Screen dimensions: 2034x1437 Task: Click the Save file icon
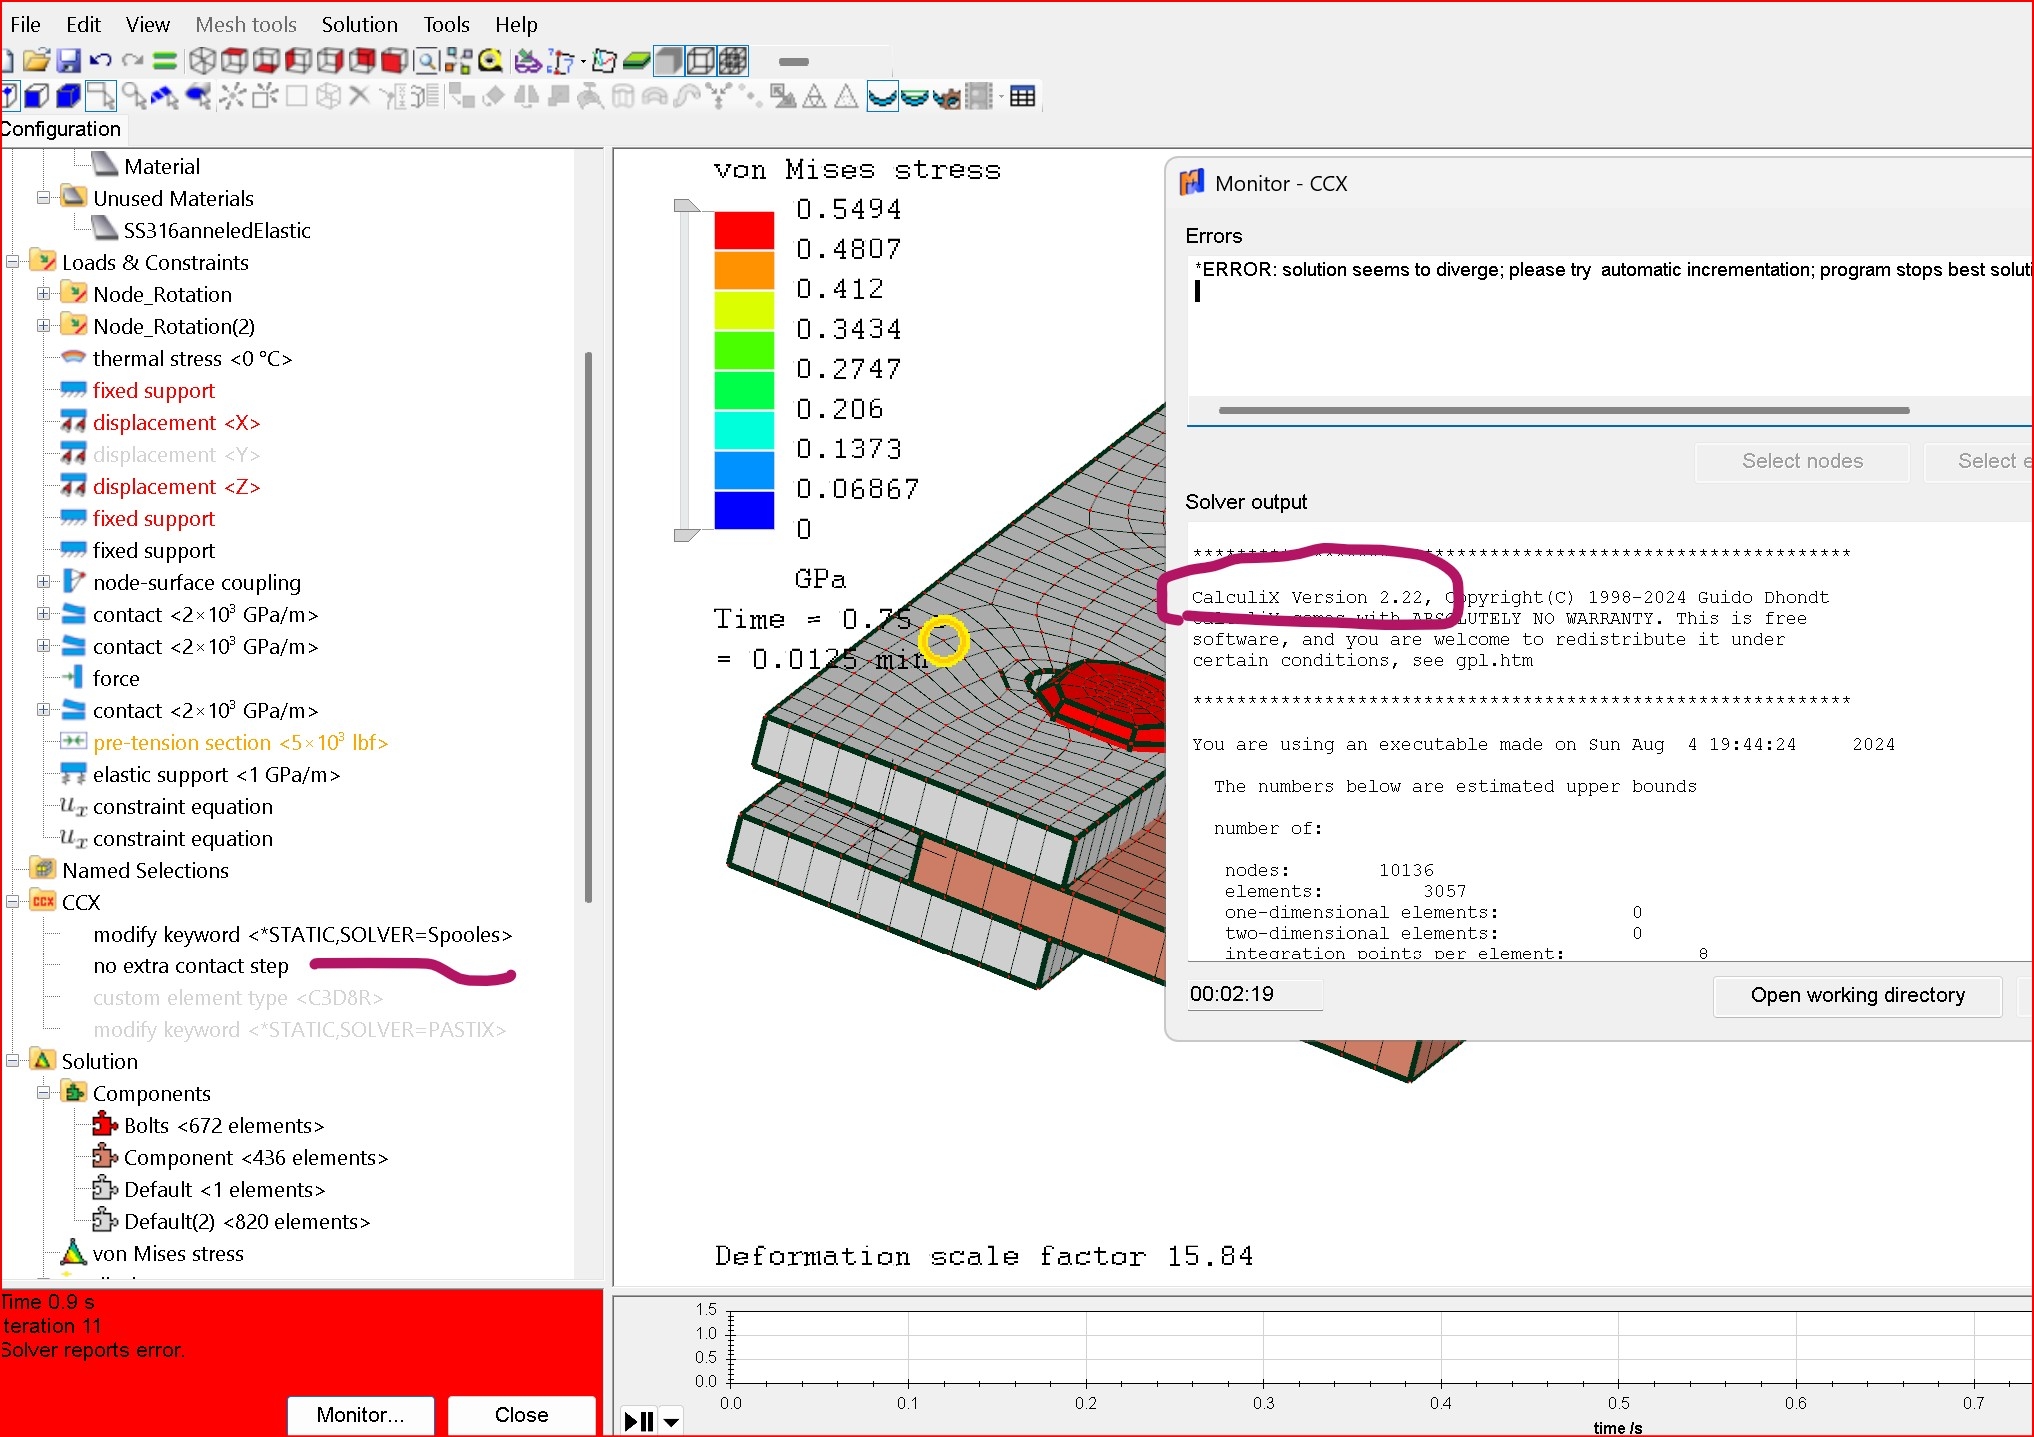[68, 61]
